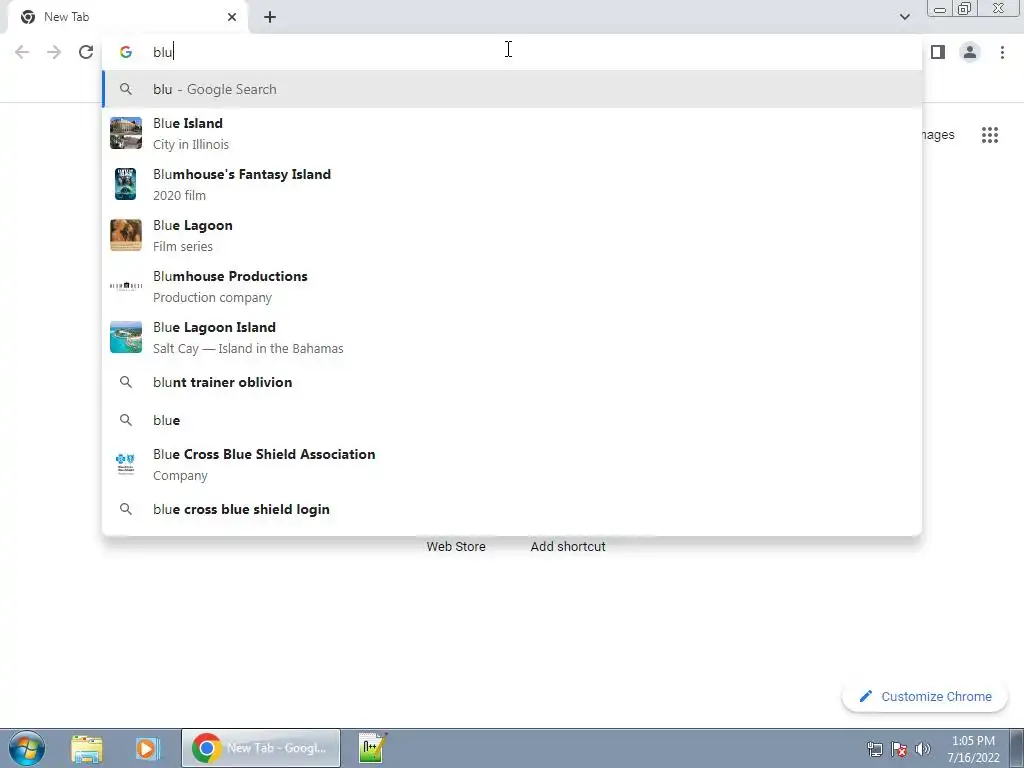The height and width of the screenshot is (768, 1024).
Task: Click the Blue Cross Blue Shield logo
Action: [125, 463]
